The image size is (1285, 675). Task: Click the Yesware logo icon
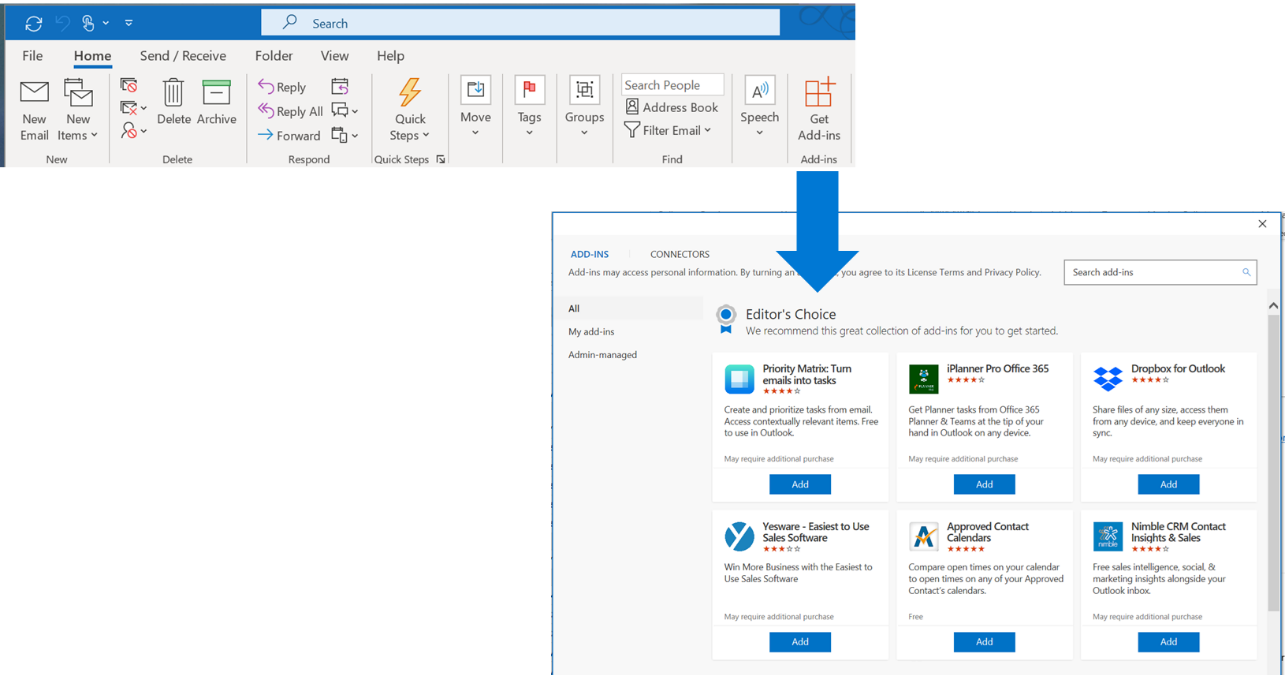tap(739, 537)
